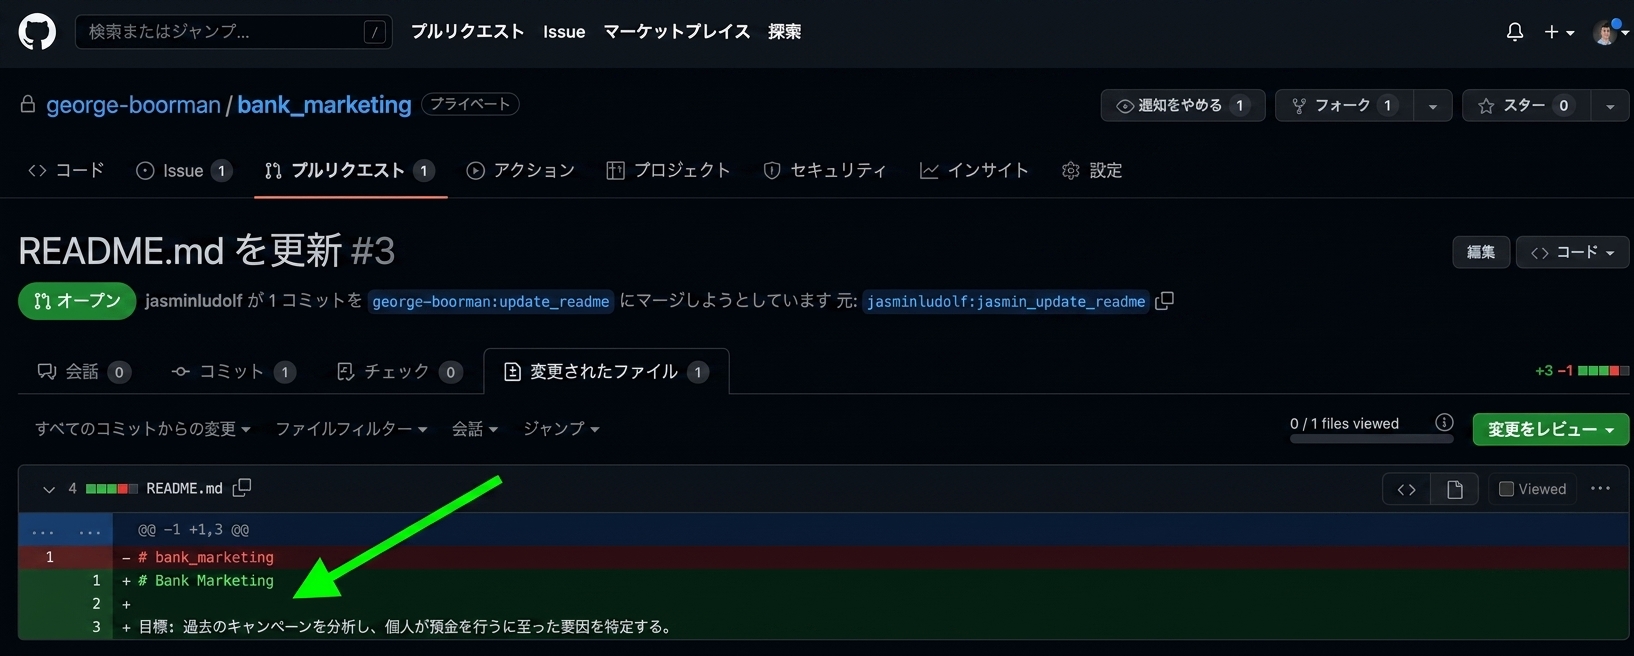Open base branch george-boorman:update_readme
The width and height of the screenshot is (1634, 656).
[491, 301]
